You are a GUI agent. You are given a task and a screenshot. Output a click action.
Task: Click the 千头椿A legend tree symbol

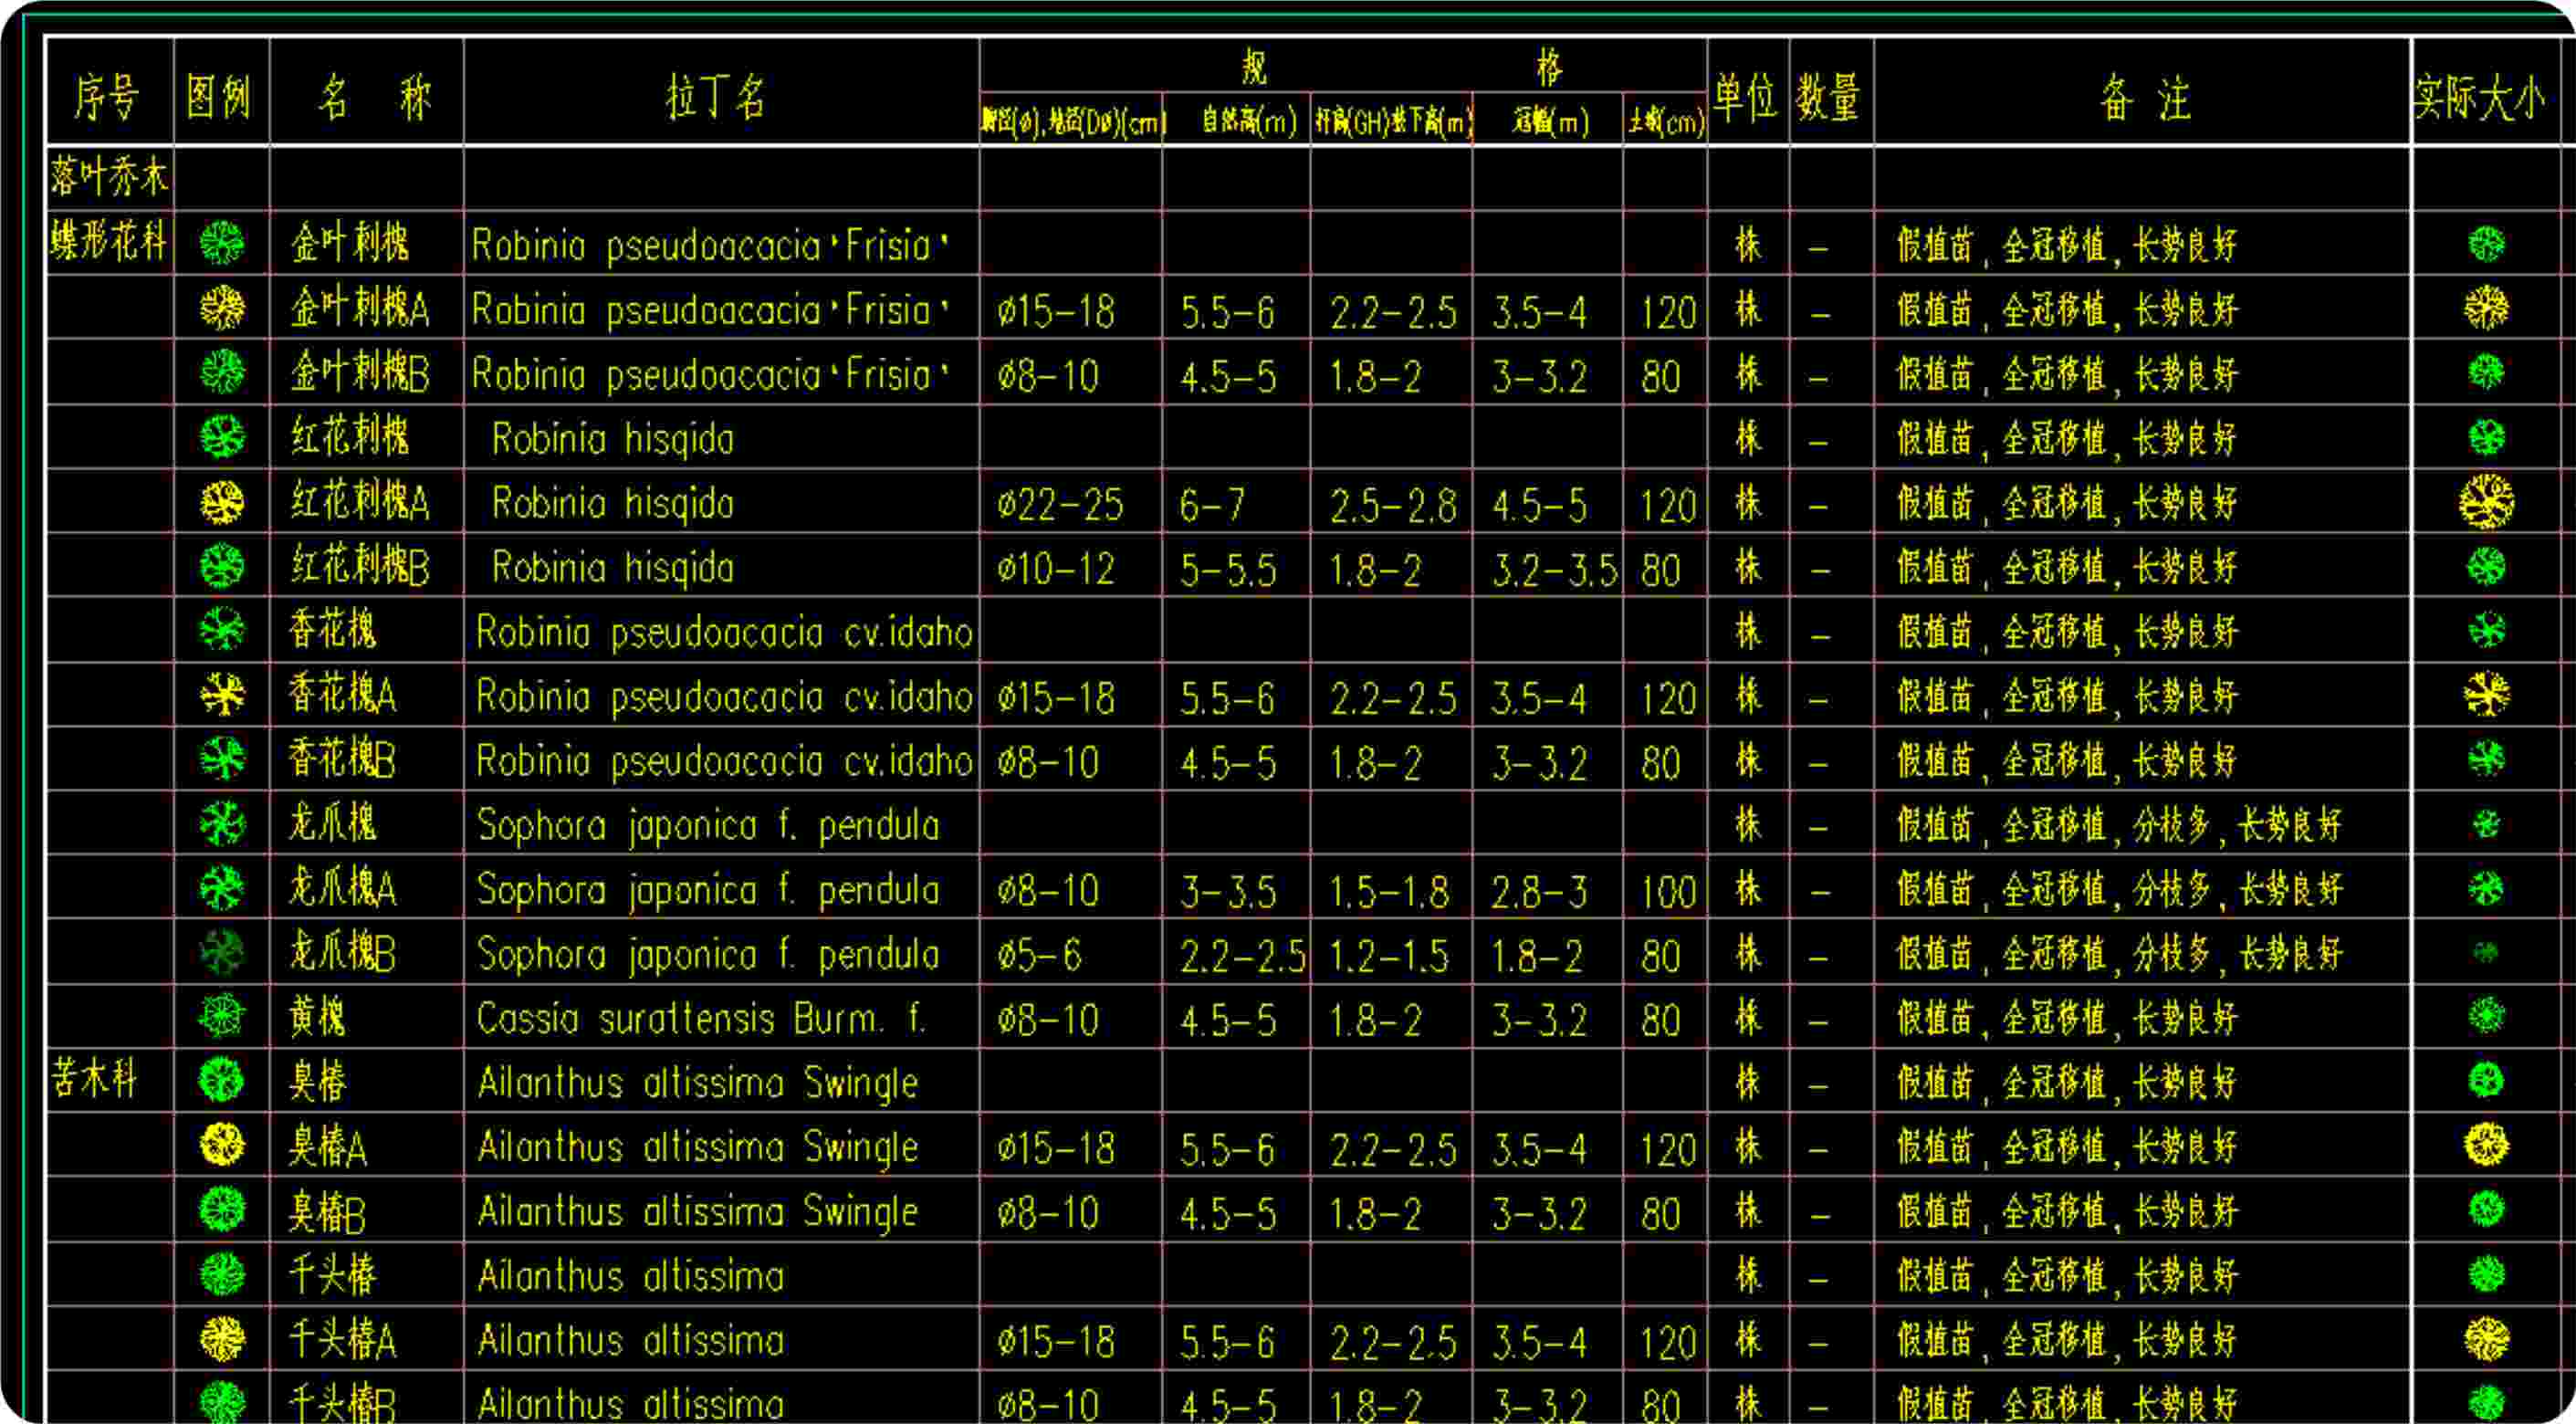(x=222, y=1339)
